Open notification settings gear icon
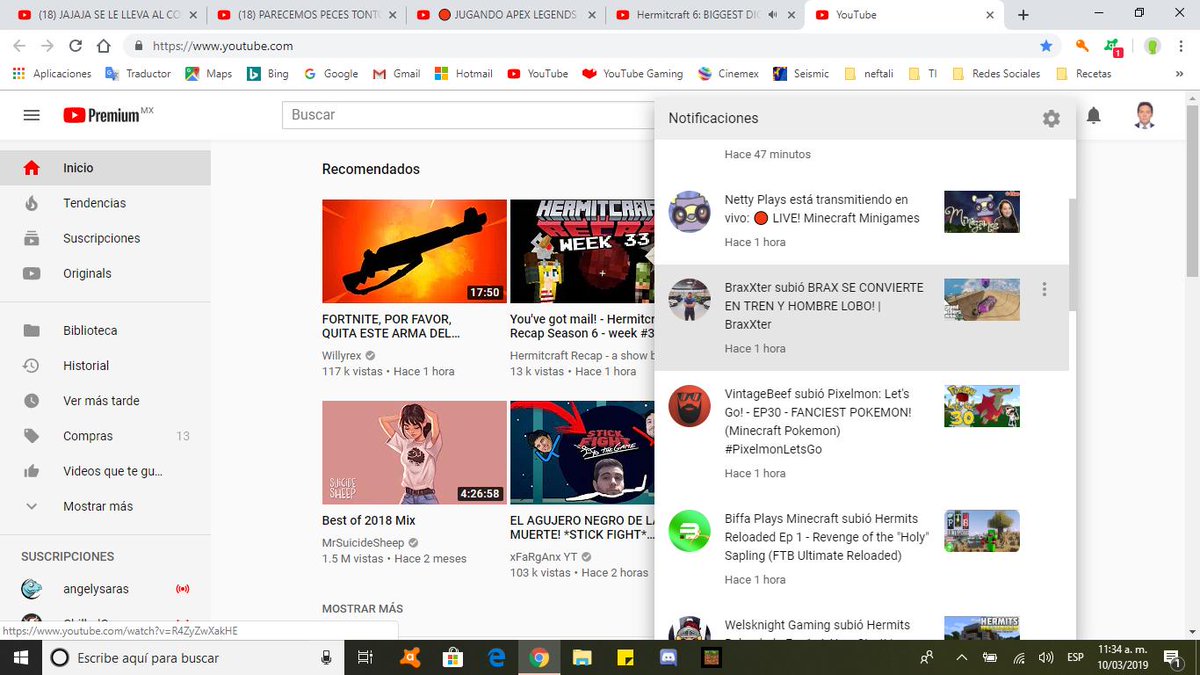 1051,118
